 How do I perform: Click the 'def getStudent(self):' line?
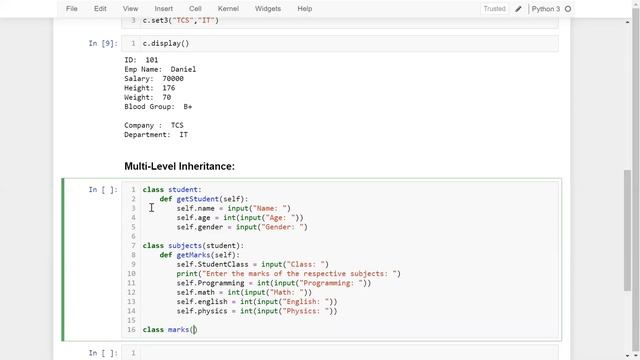click(x=204, y=199)
